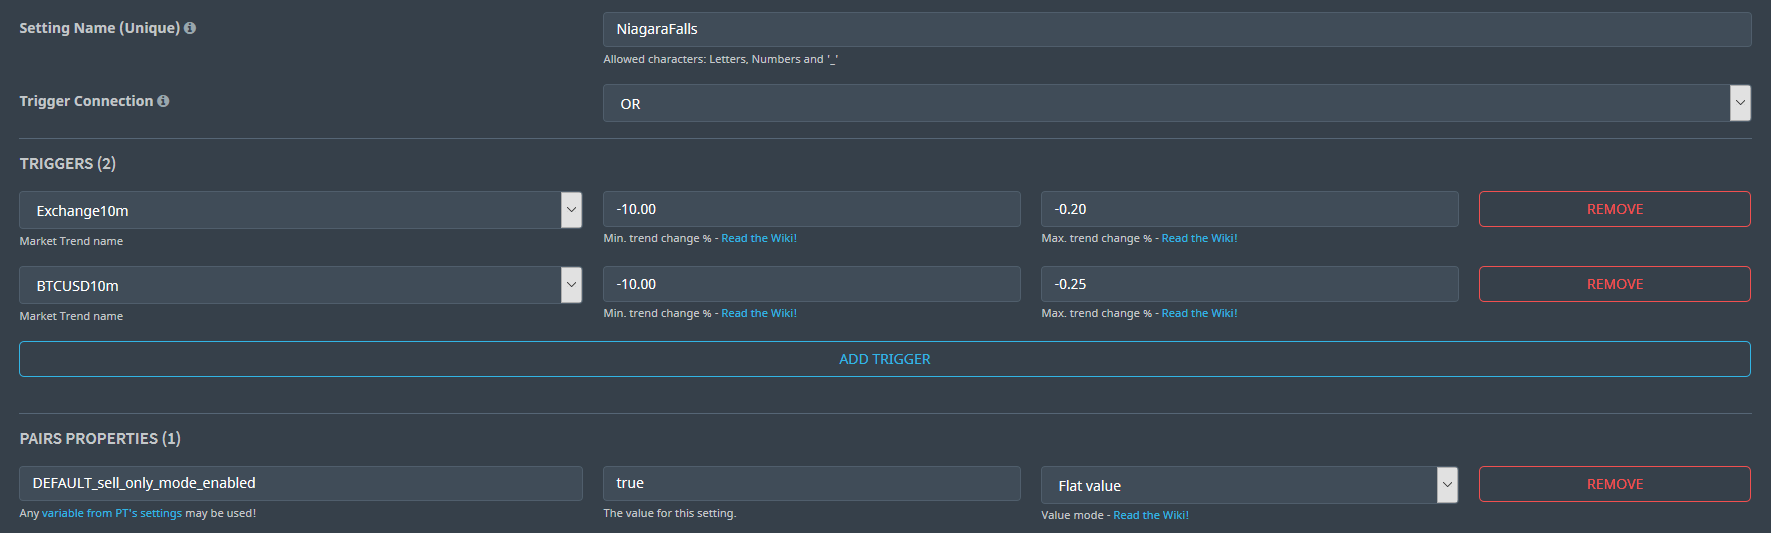Focus the Setting Name field containing NiagaraFalls
Viewport: 1771px width, 533px height.
(1176, 29)
